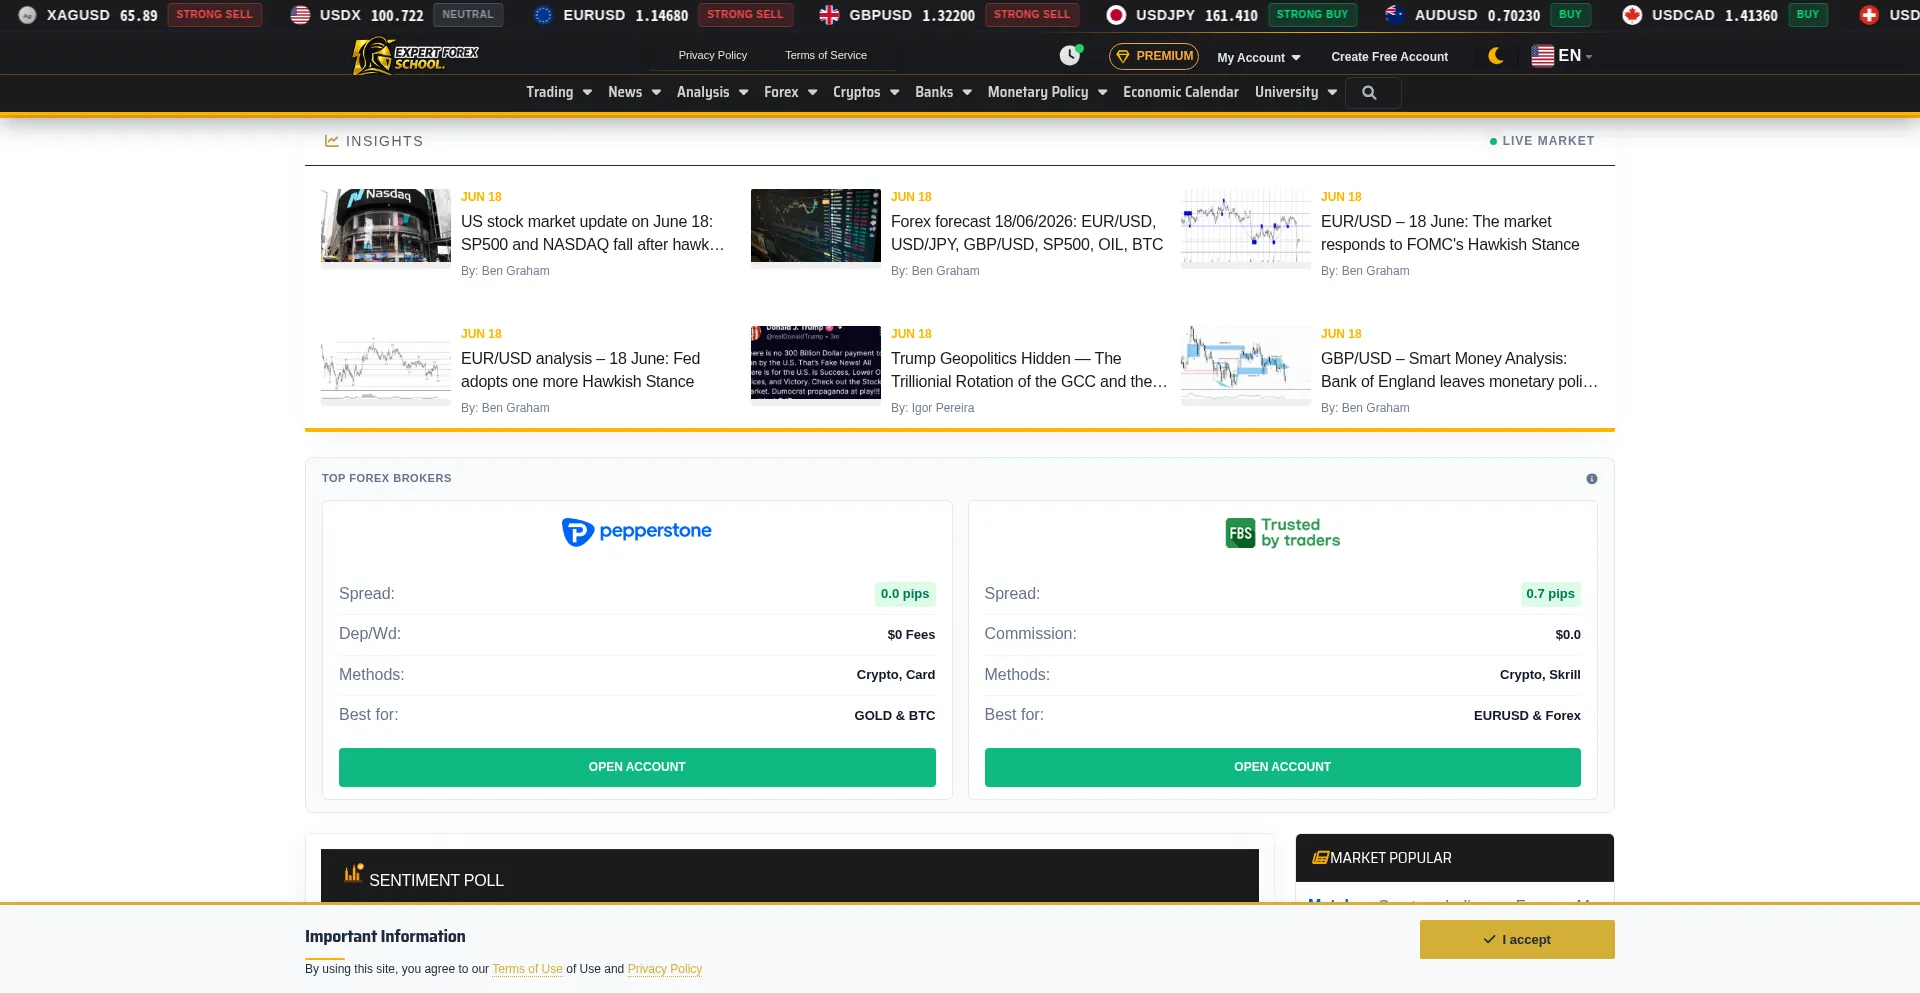Open the Forex forecast article thumbnail
This screenshot has height=993, width=1920.
[816, 226]
